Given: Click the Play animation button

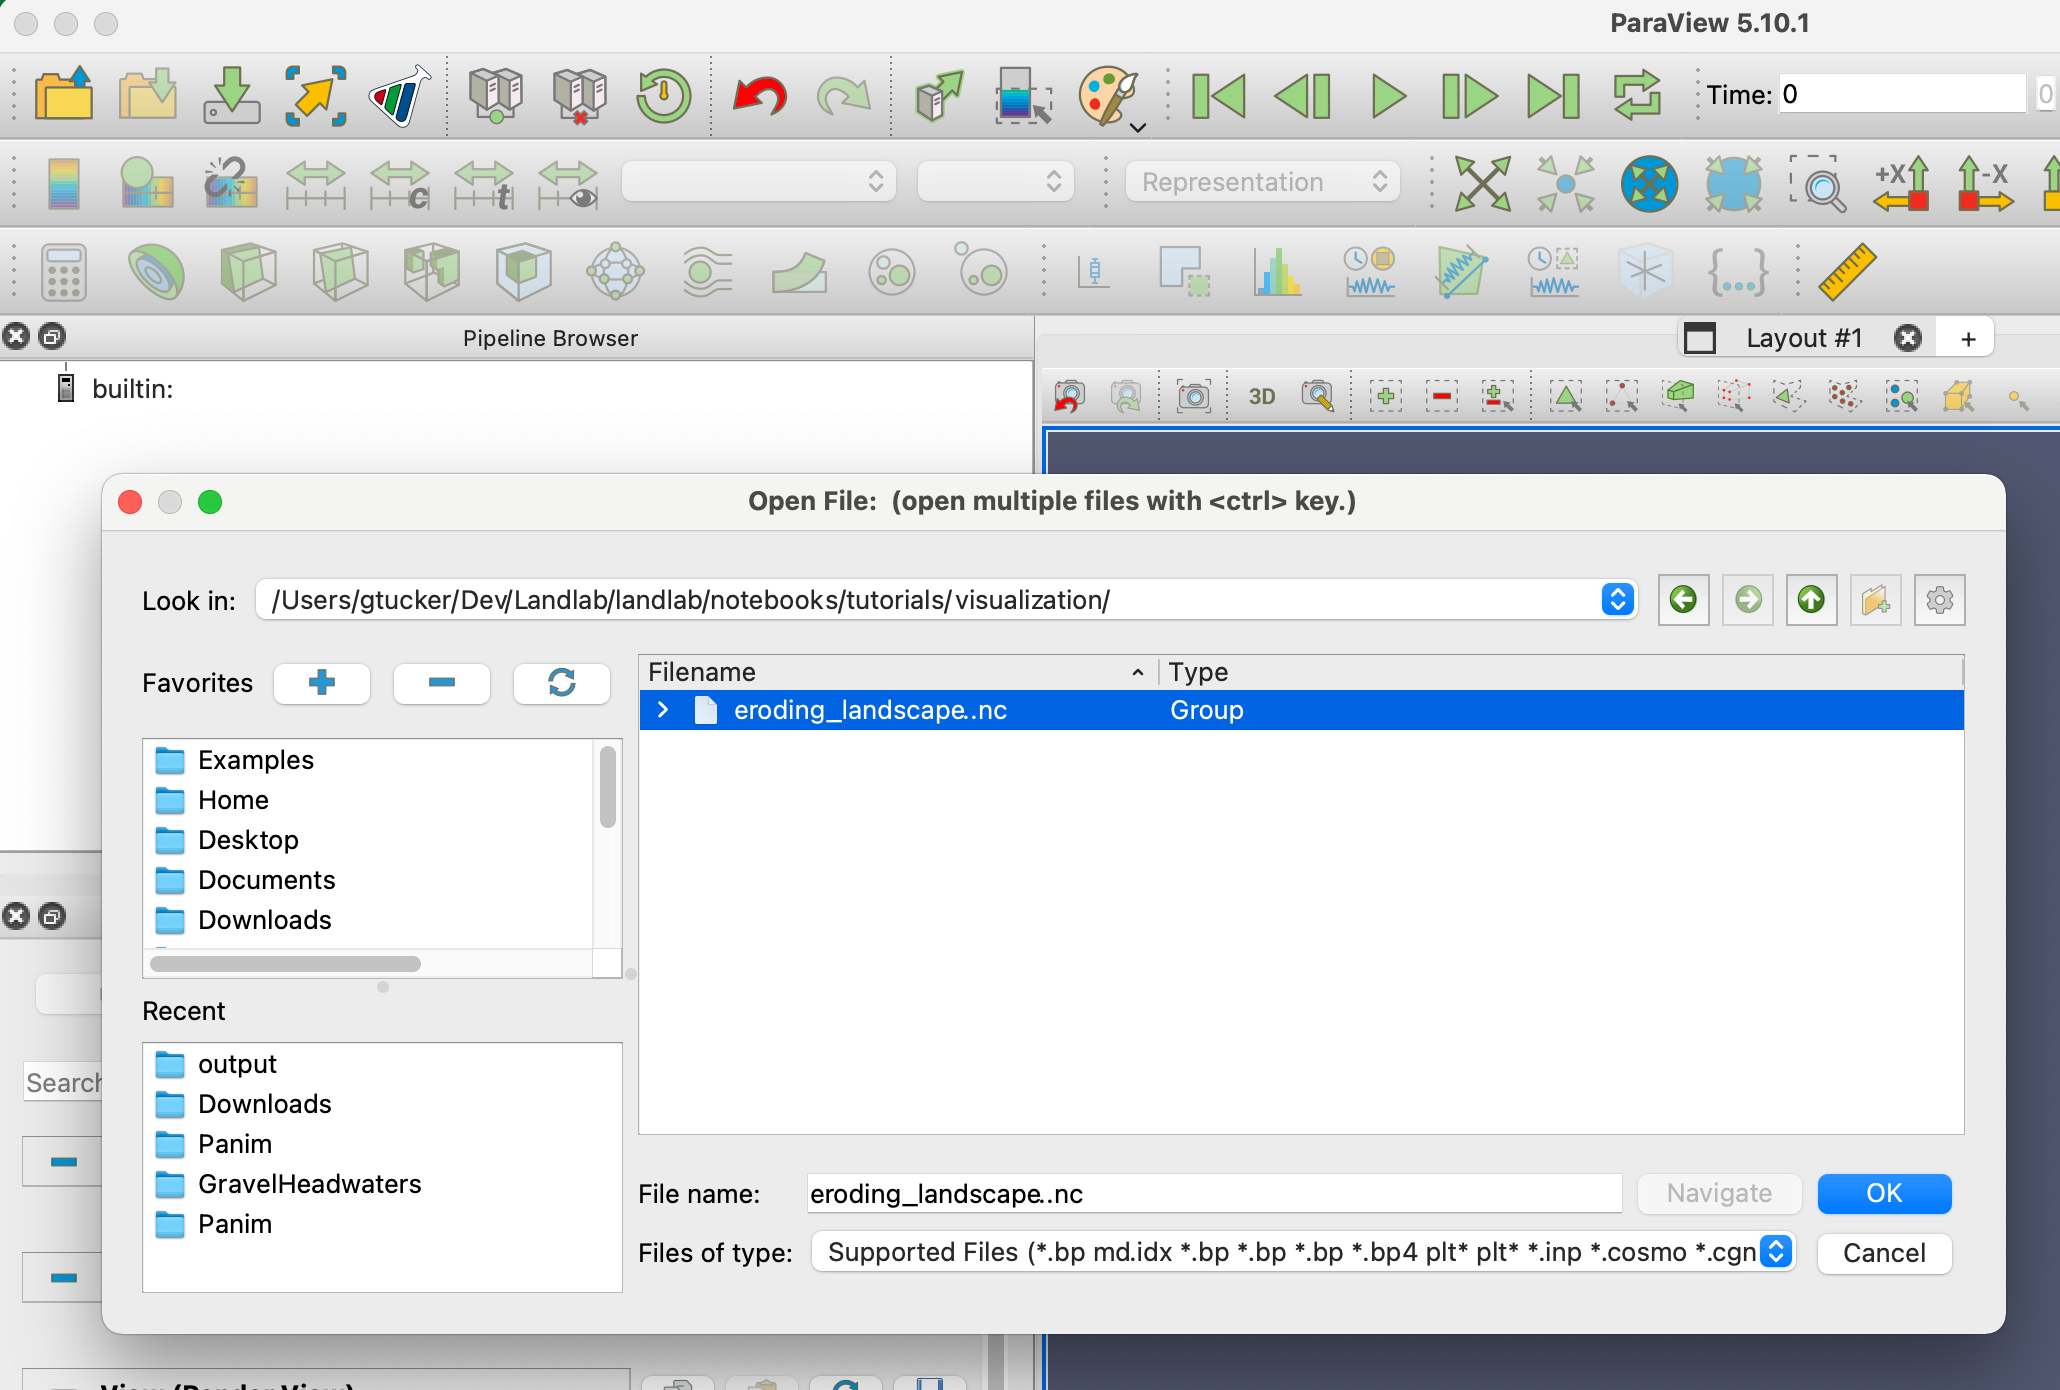Looking at the screenshot, I should coord(1387,97).
